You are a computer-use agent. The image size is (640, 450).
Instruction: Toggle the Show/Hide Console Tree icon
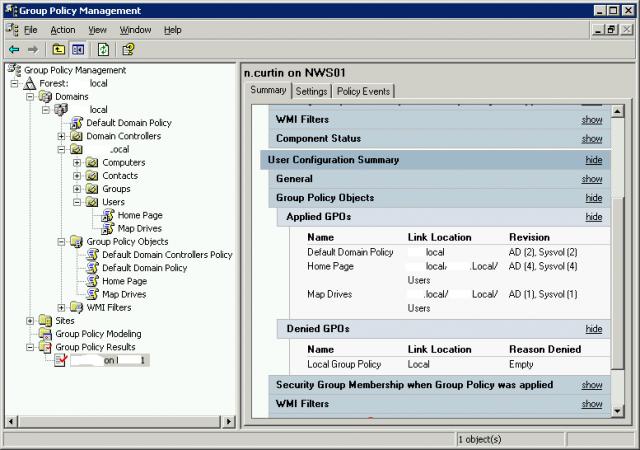(78, 49)
